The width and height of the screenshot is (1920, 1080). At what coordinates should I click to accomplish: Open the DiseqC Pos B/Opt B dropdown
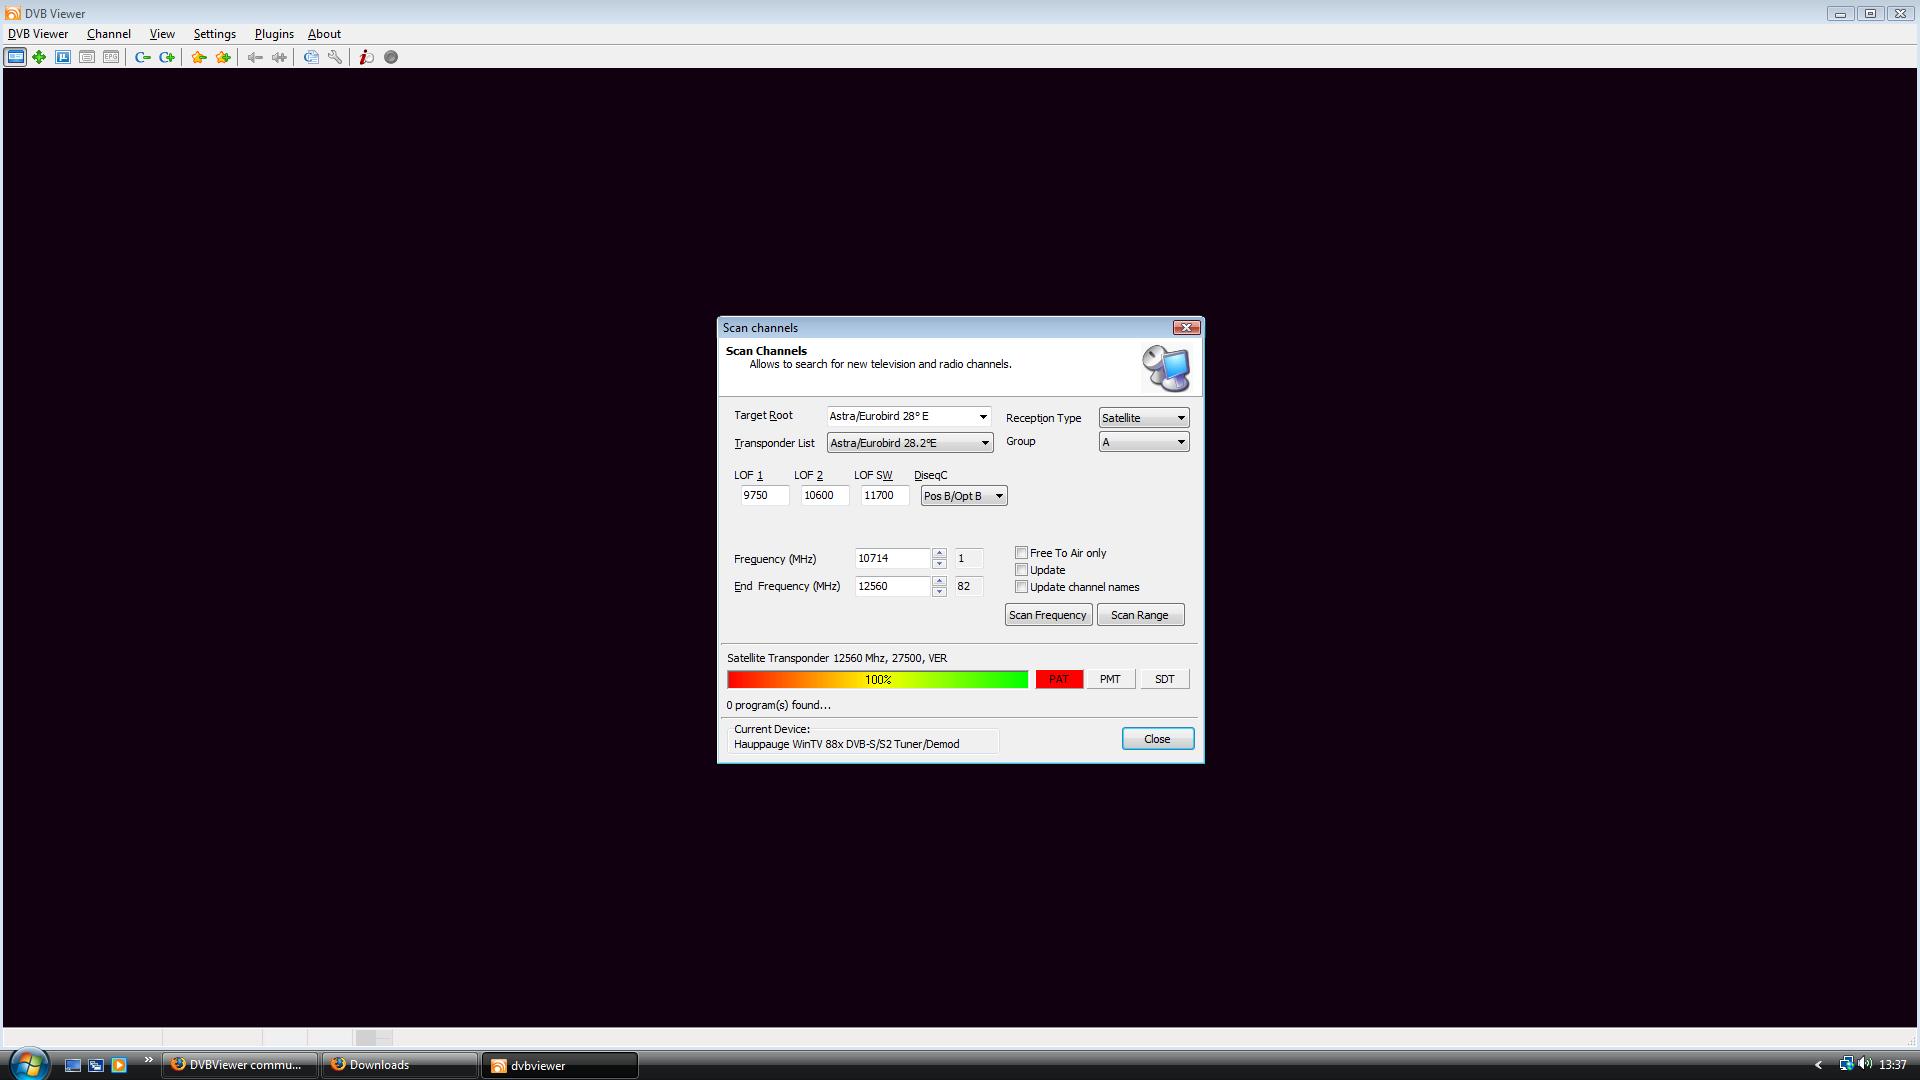[997, 496]
